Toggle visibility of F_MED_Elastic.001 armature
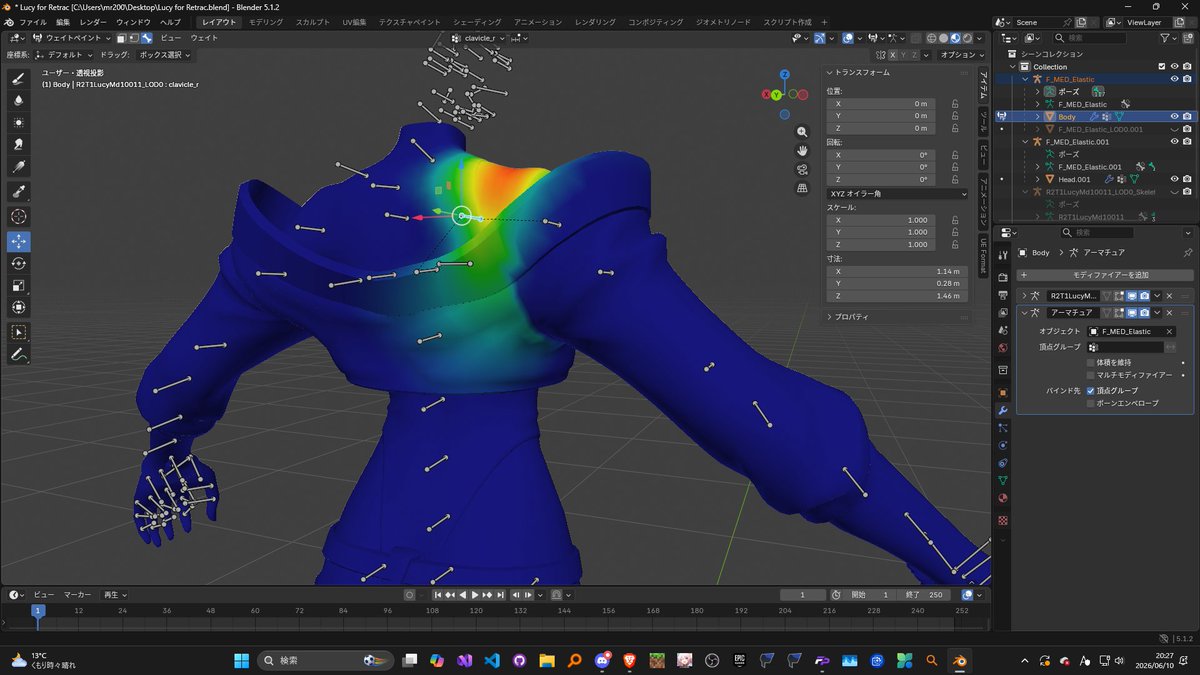Viewport: 1200px width, 675px height. [x=1174, y=142]
